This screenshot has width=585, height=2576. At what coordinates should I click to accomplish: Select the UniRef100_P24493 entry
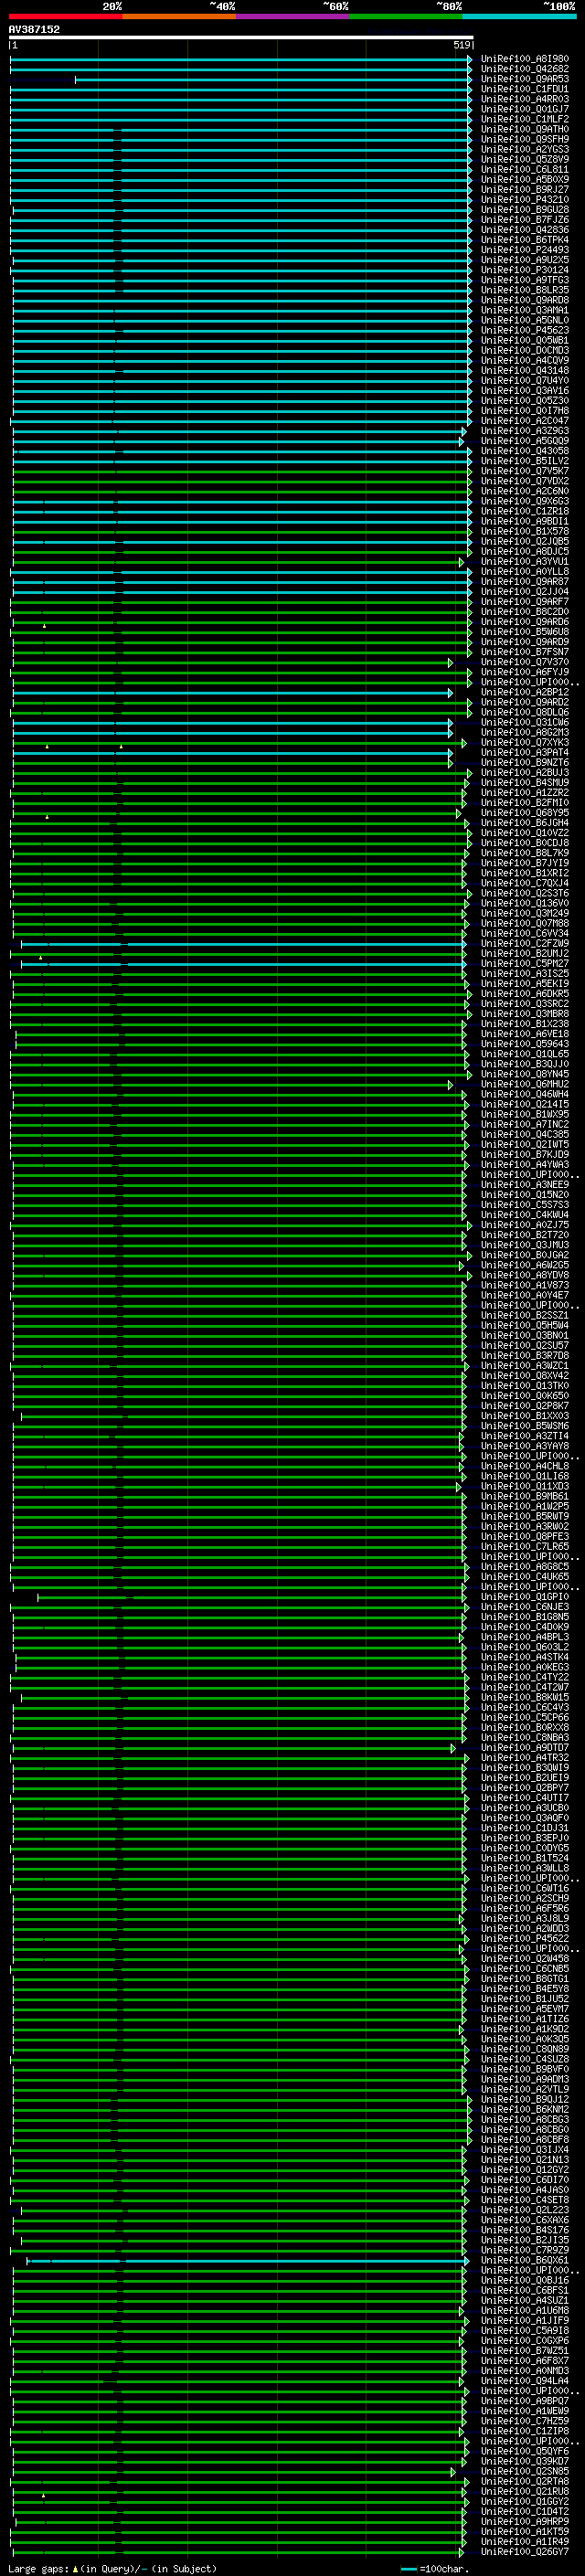coord(525,250)
